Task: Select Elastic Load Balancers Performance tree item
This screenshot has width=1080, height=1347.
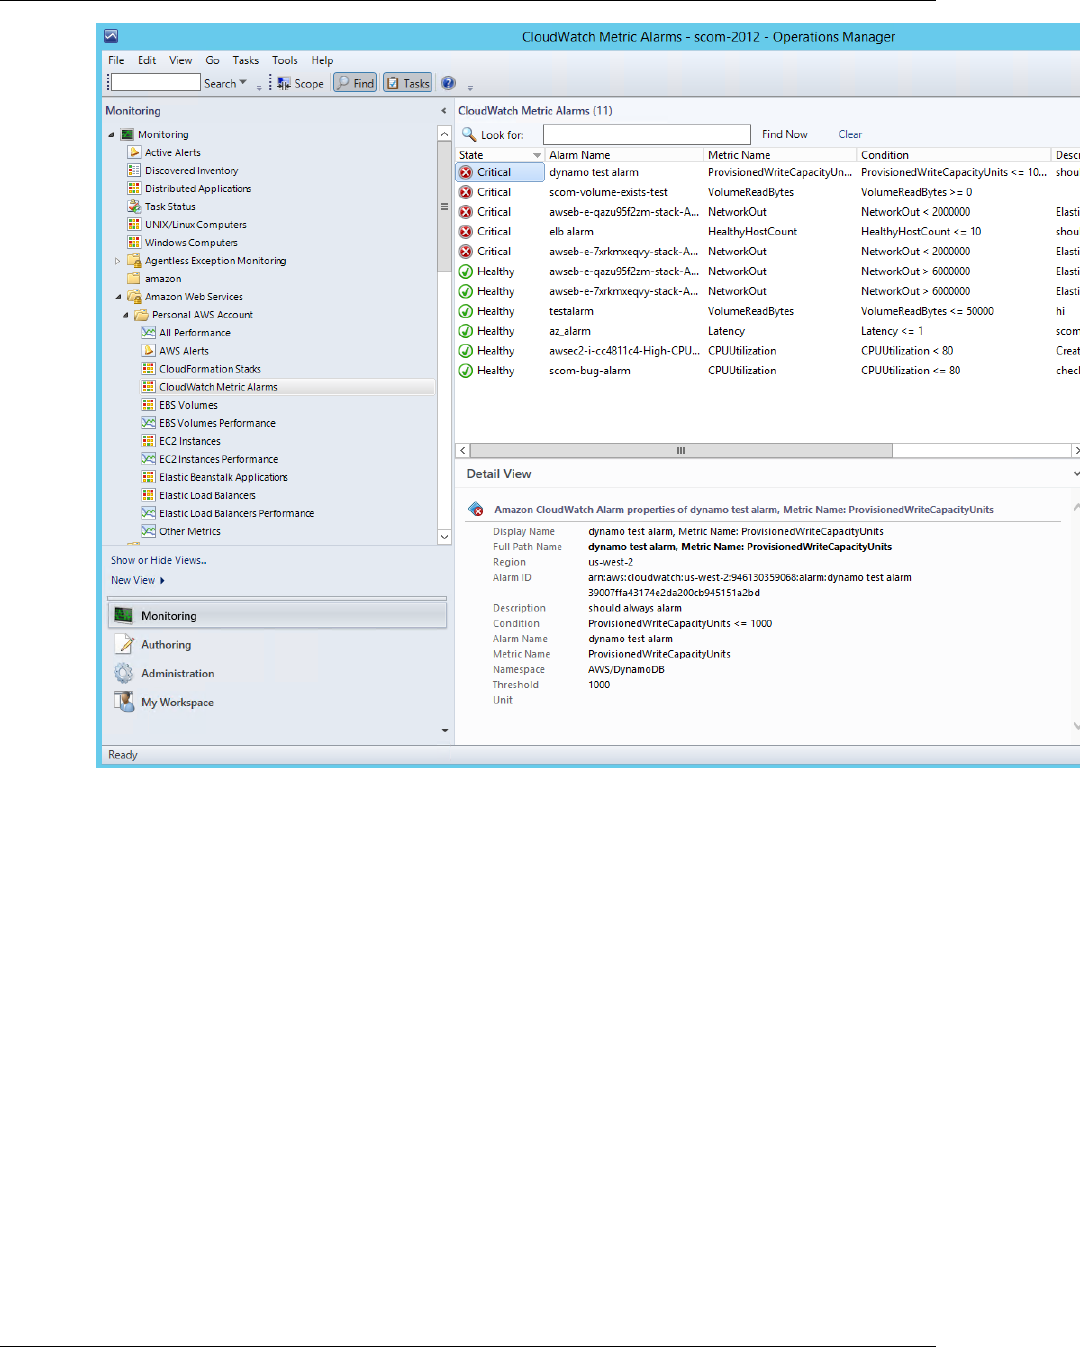Action: [236, 513]
